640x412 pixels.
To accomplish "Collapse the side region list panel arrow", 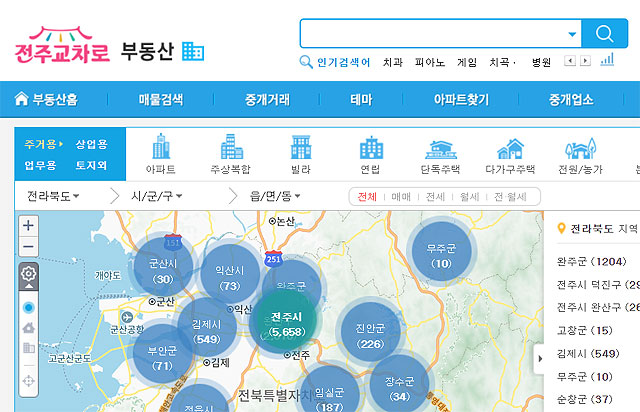I will pyautogui.click(x=540, y=359).
